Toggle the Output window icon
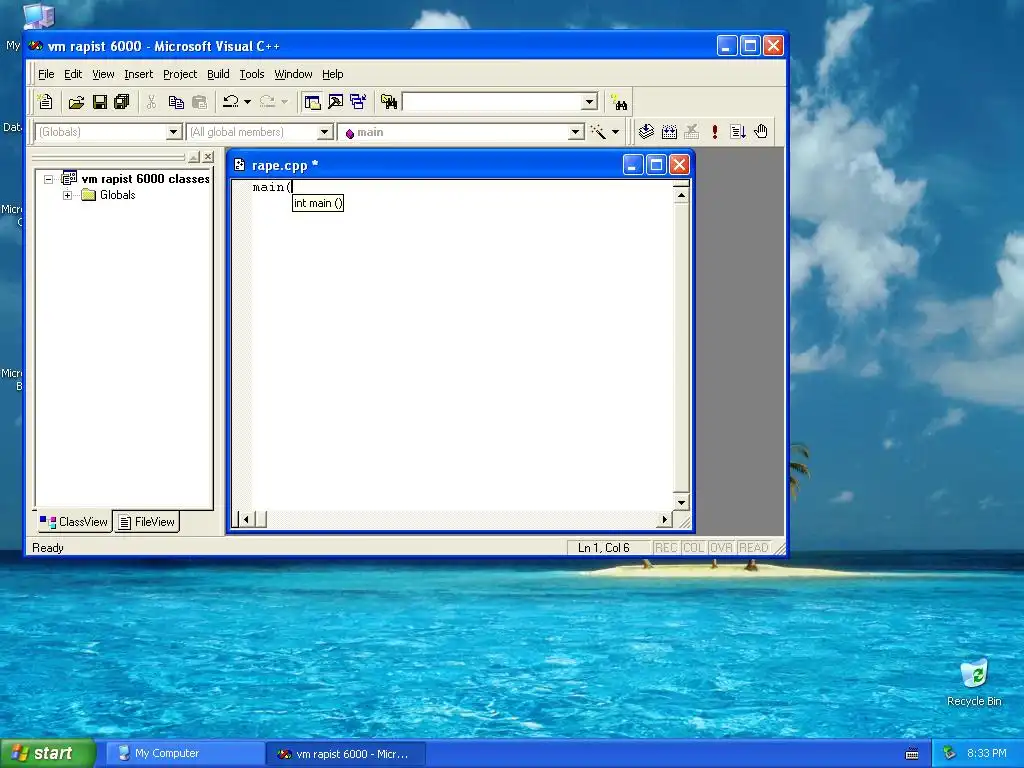The width and height of the screenshot is (1024, 768). click(335, 102)
